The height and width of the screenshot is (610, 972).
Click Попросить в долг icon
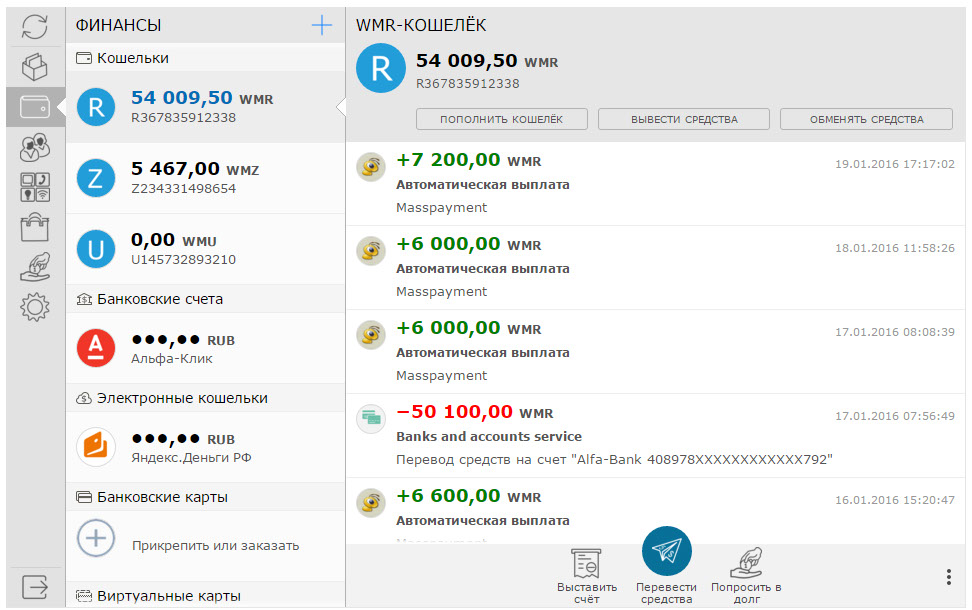tap(746, 563)
